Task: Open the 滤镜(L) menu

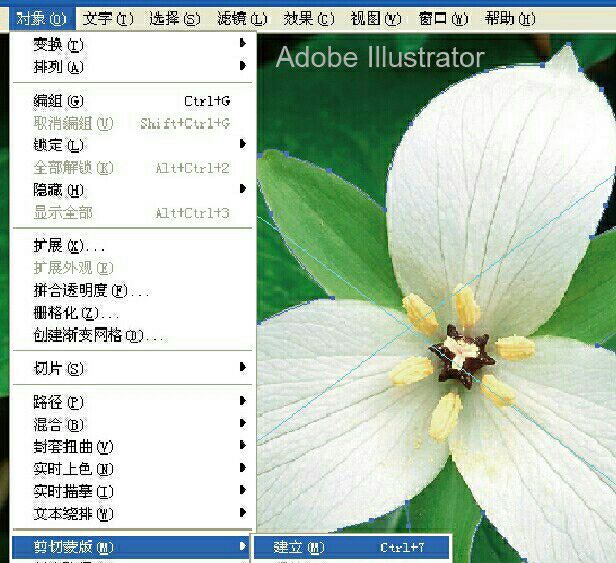Action: click(x=242, y=18)
